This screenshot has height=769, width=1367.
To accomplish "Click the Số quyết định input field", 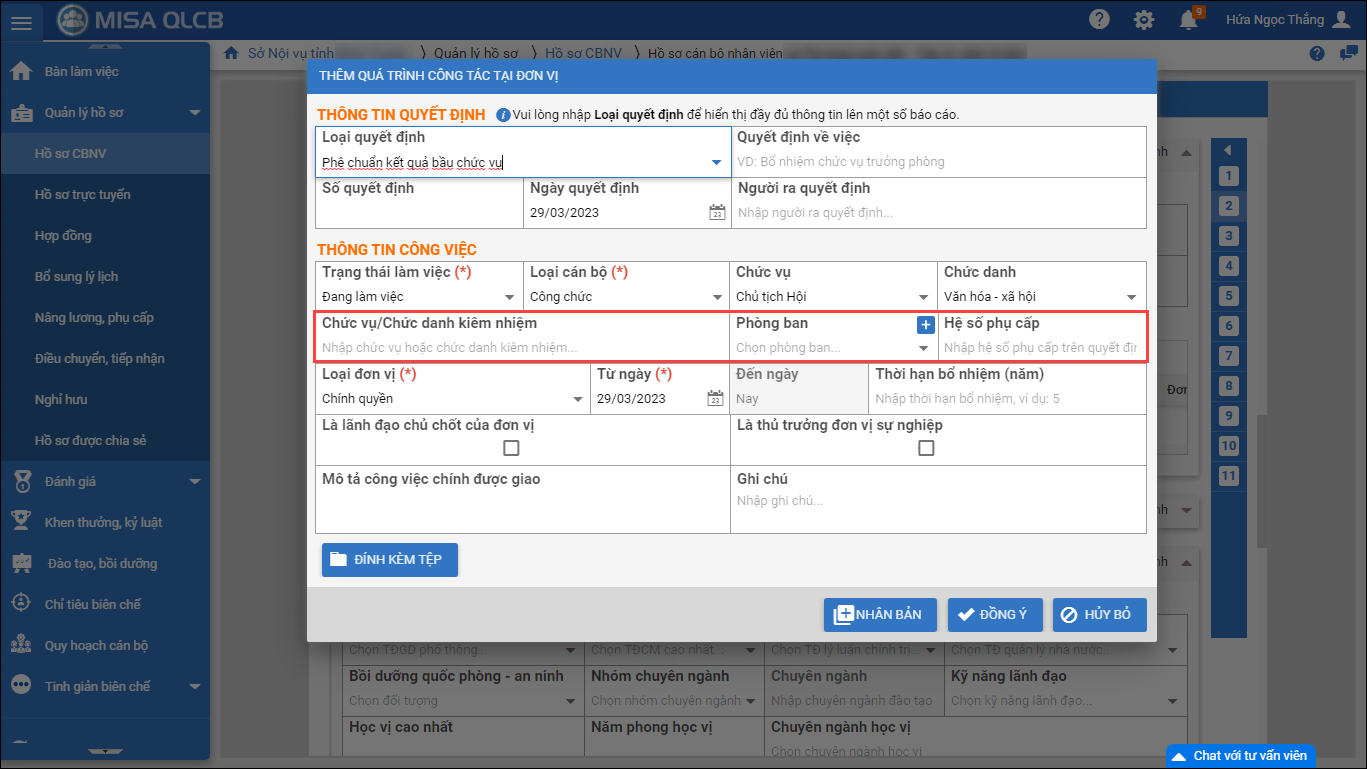I will [x=418, y=212].
